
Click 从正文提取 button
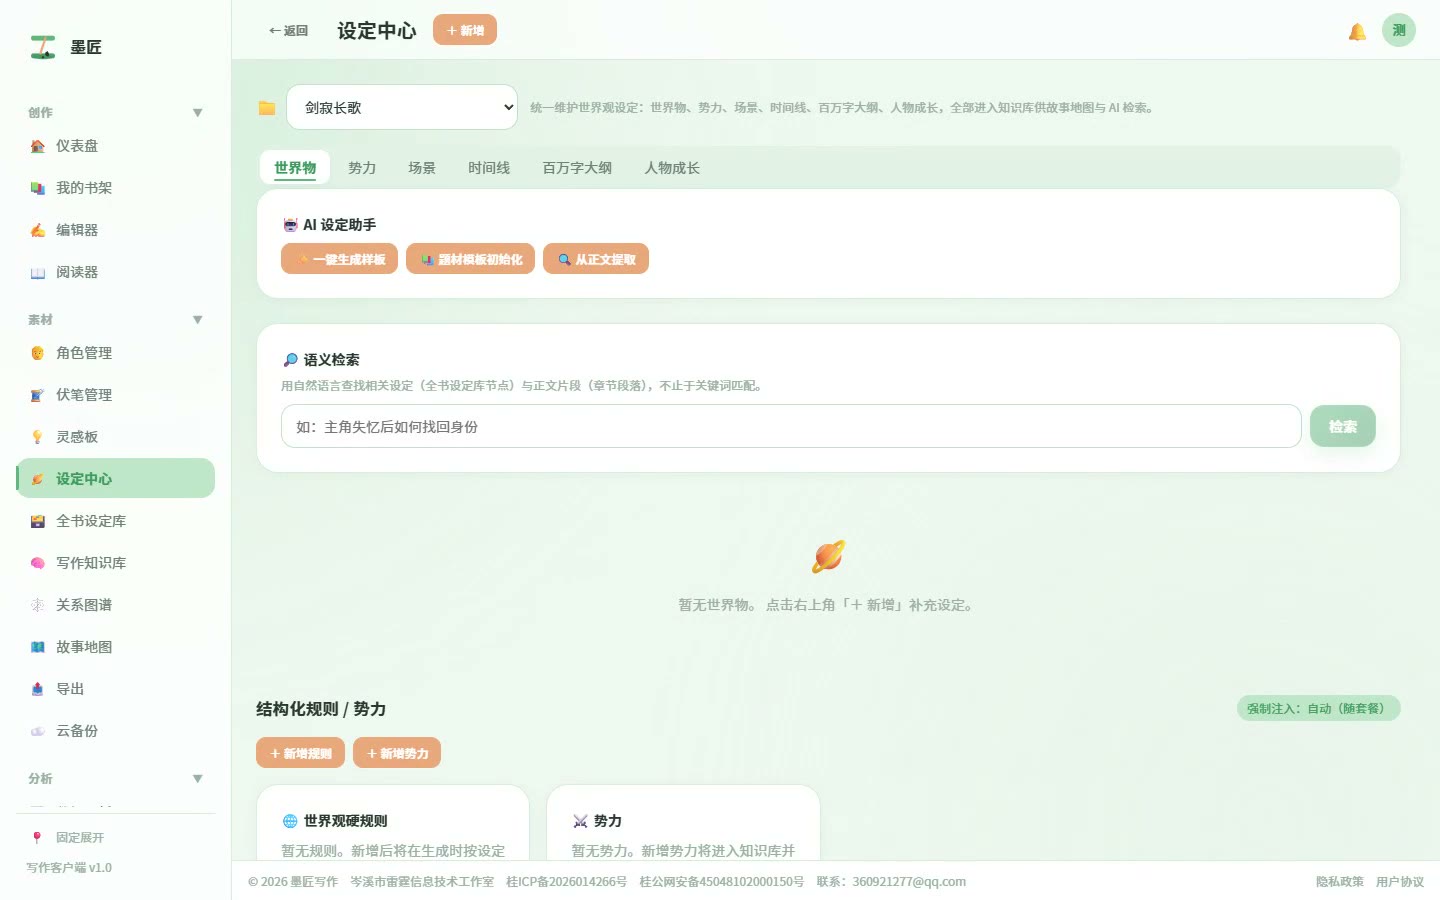pos(596,259)
